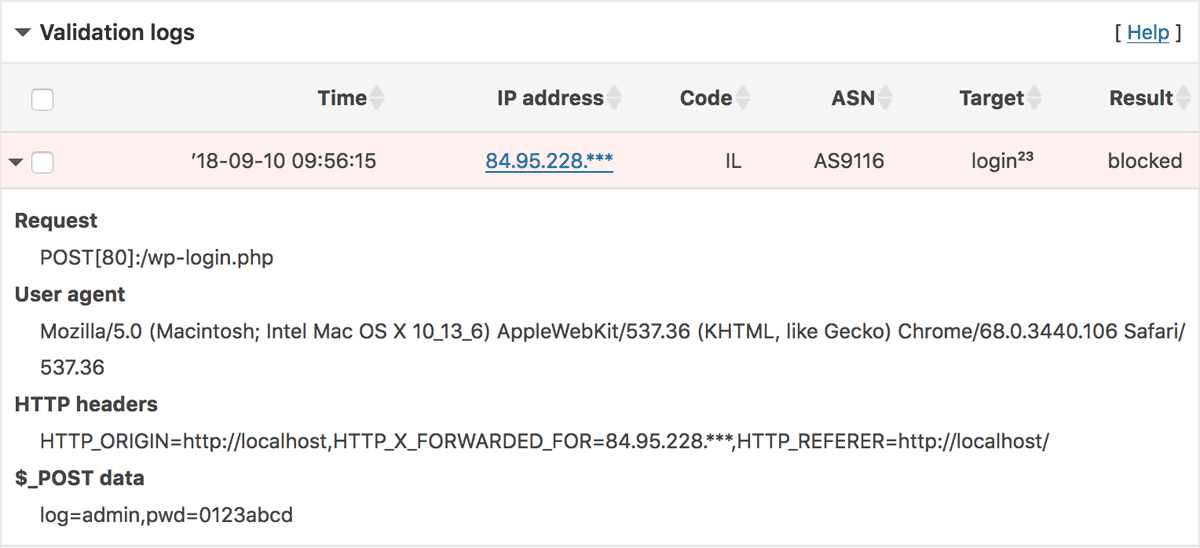Image resolution: width=1200 pixels, height=548 pixels.
Task: Click the Result column sort arrows
Action: [x=1183, y=98]
